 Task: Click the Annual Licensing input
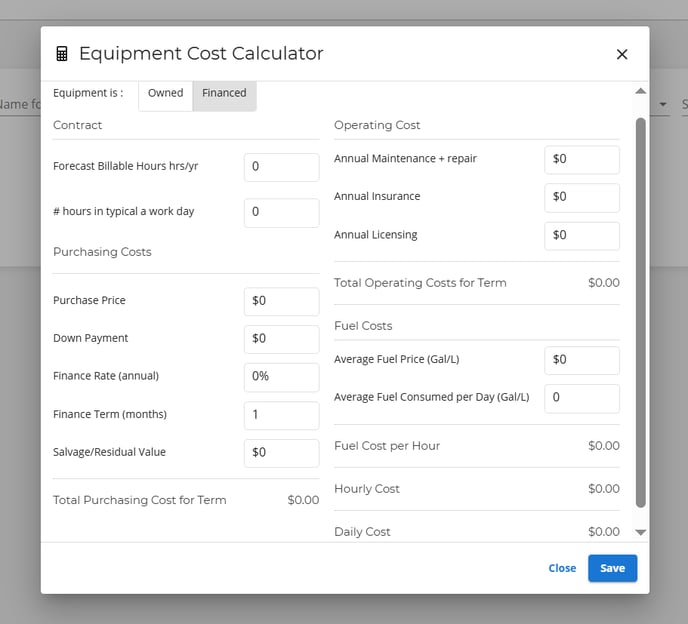pyautogui.click(x=582, y=236)
